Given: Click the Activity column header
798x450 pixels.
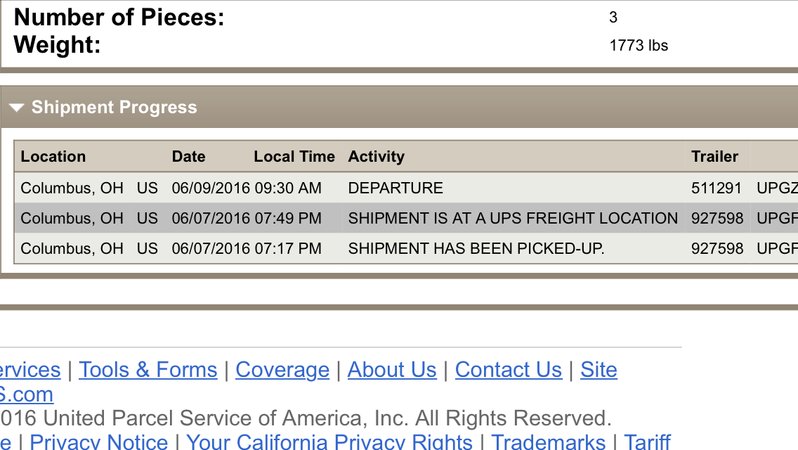Looking at the screenshot, I should [x=376, y=156].
